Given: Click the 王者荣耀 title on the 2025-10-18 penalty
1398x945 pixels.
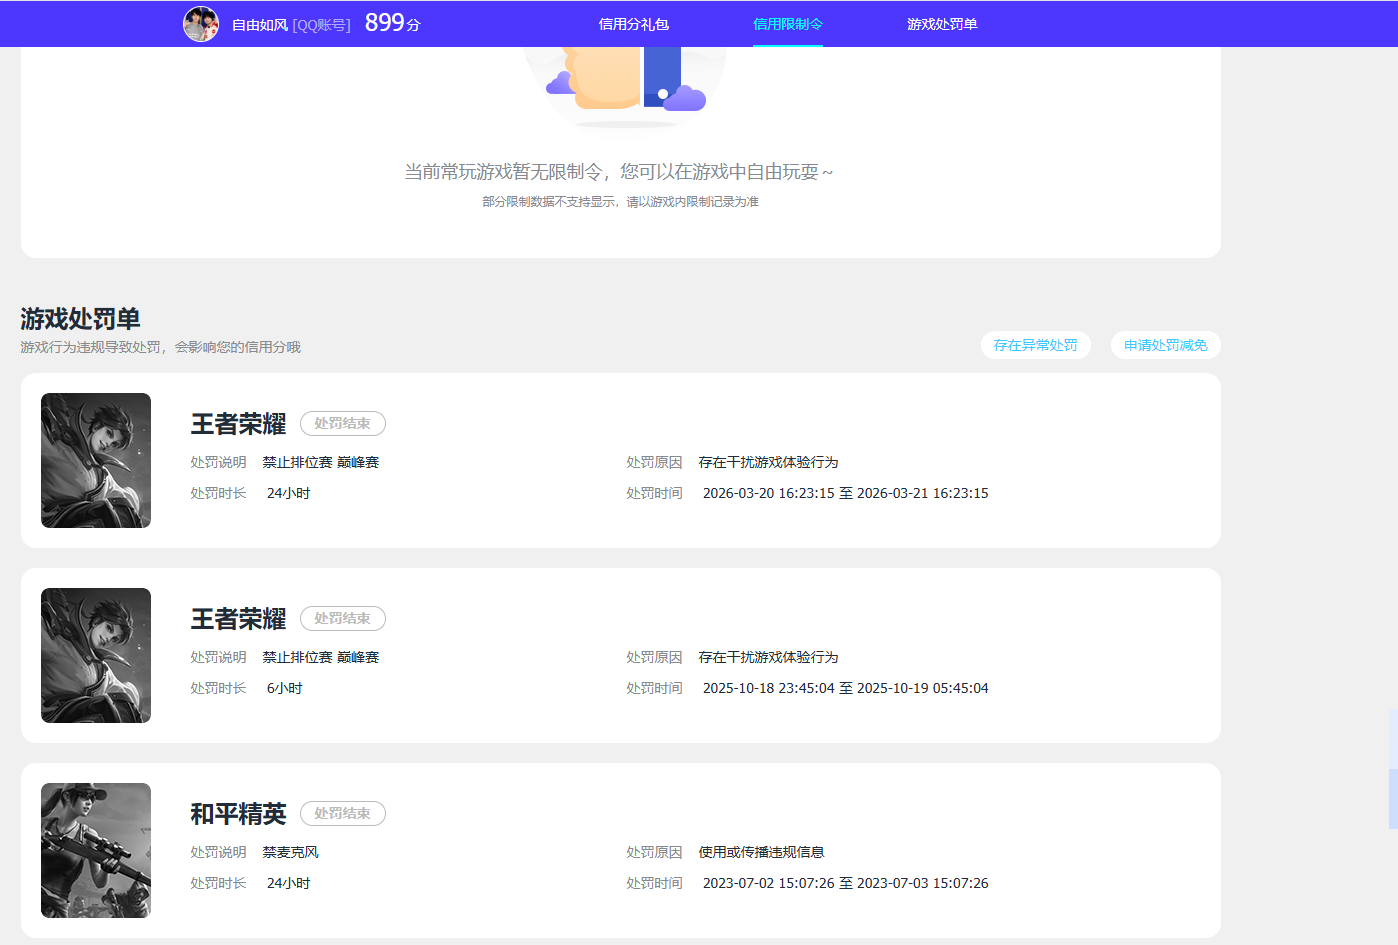Looking at the screenshot, I should coord(239,619).
